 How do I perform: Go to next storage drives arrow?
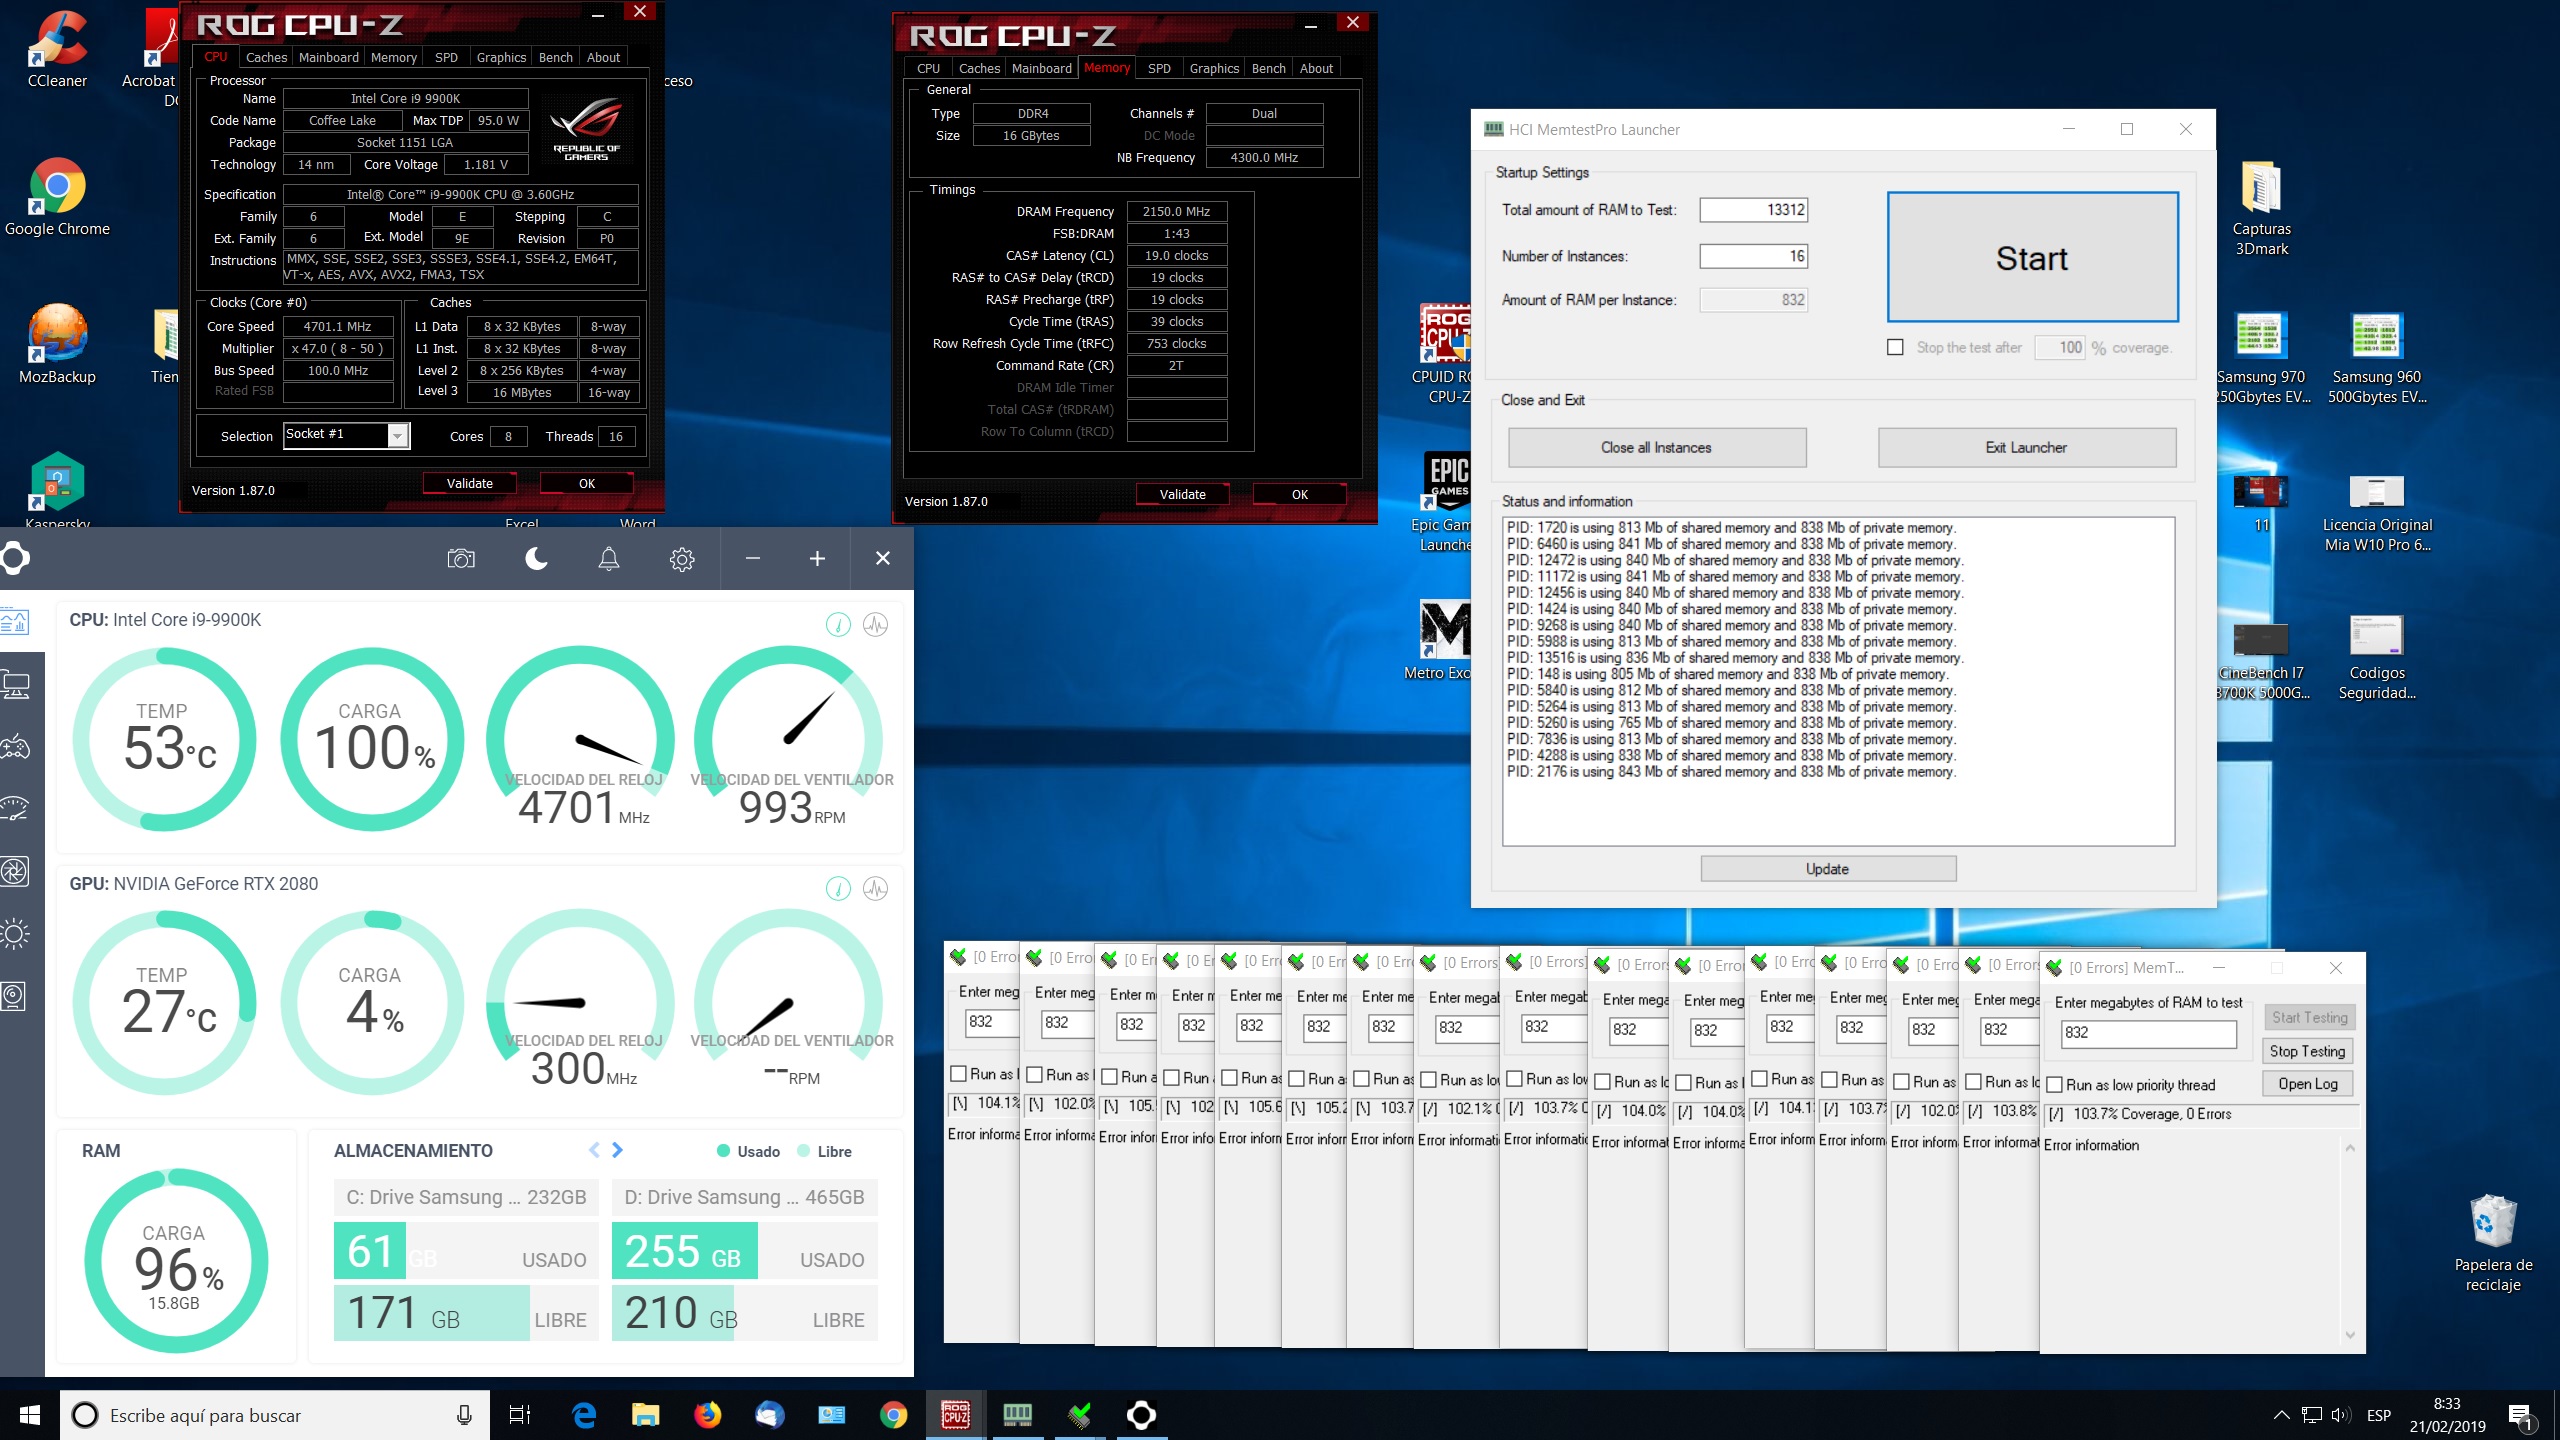click(x=617, y=1150)
